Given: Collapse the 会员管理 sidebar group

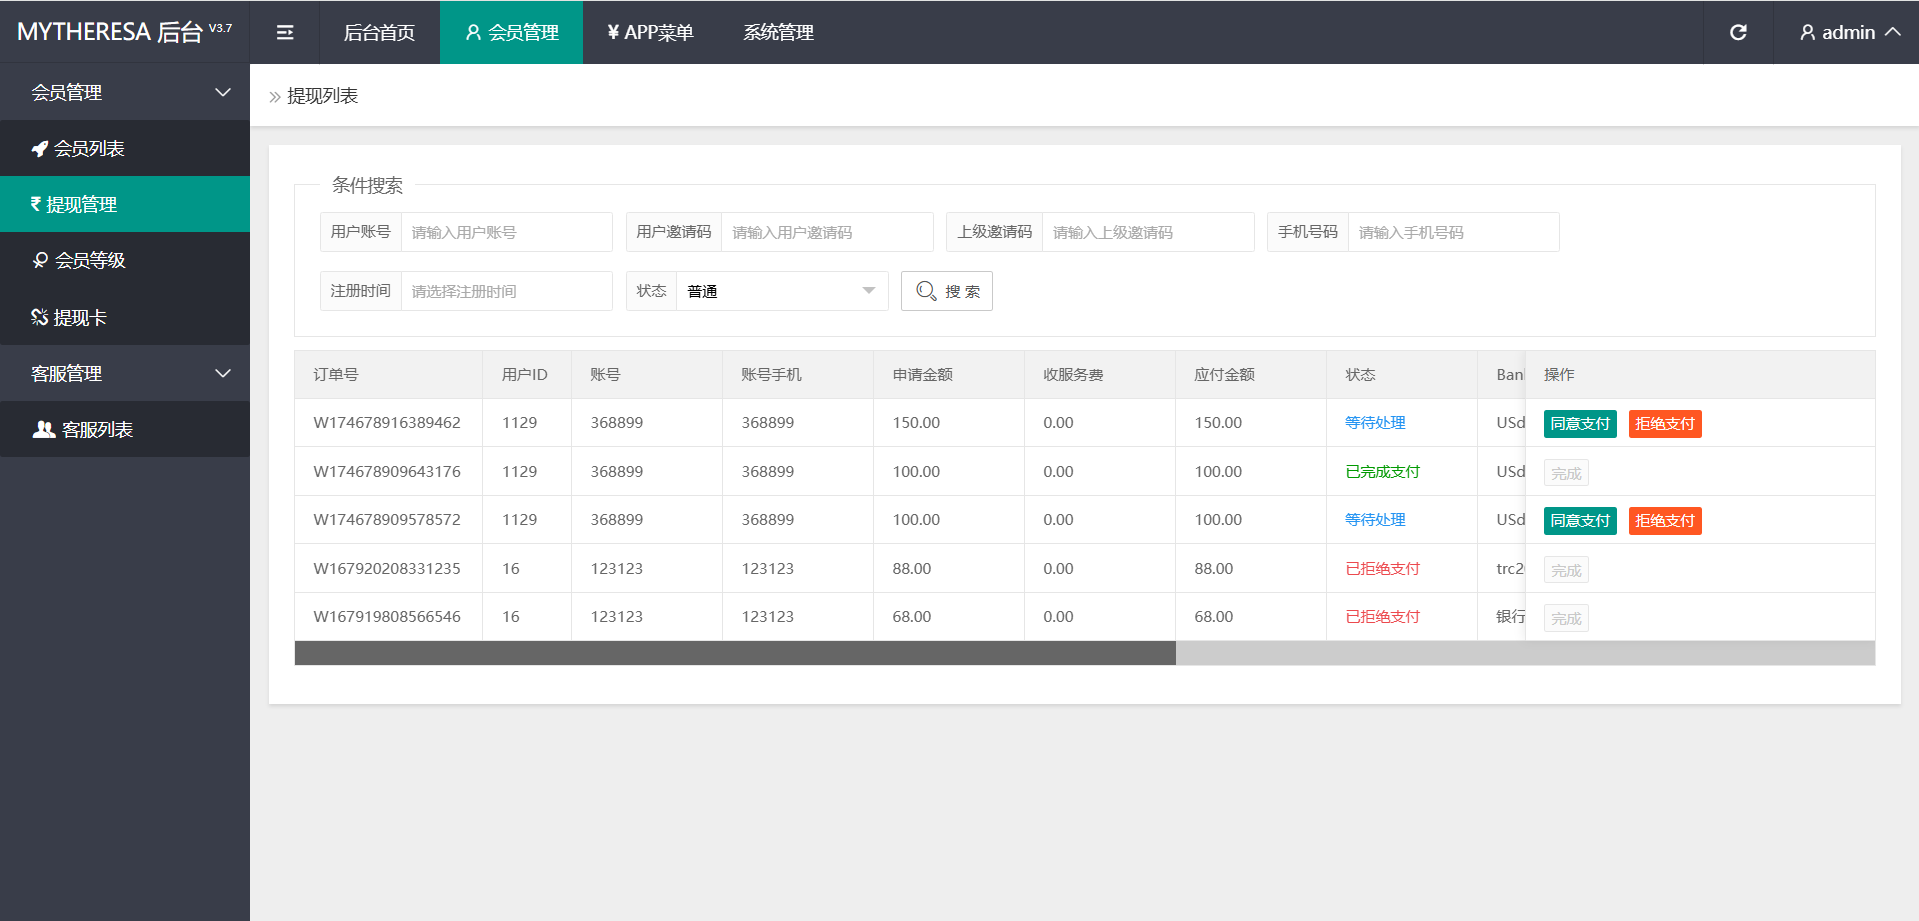Looking at the screenshot, I should tap(222, 93).
